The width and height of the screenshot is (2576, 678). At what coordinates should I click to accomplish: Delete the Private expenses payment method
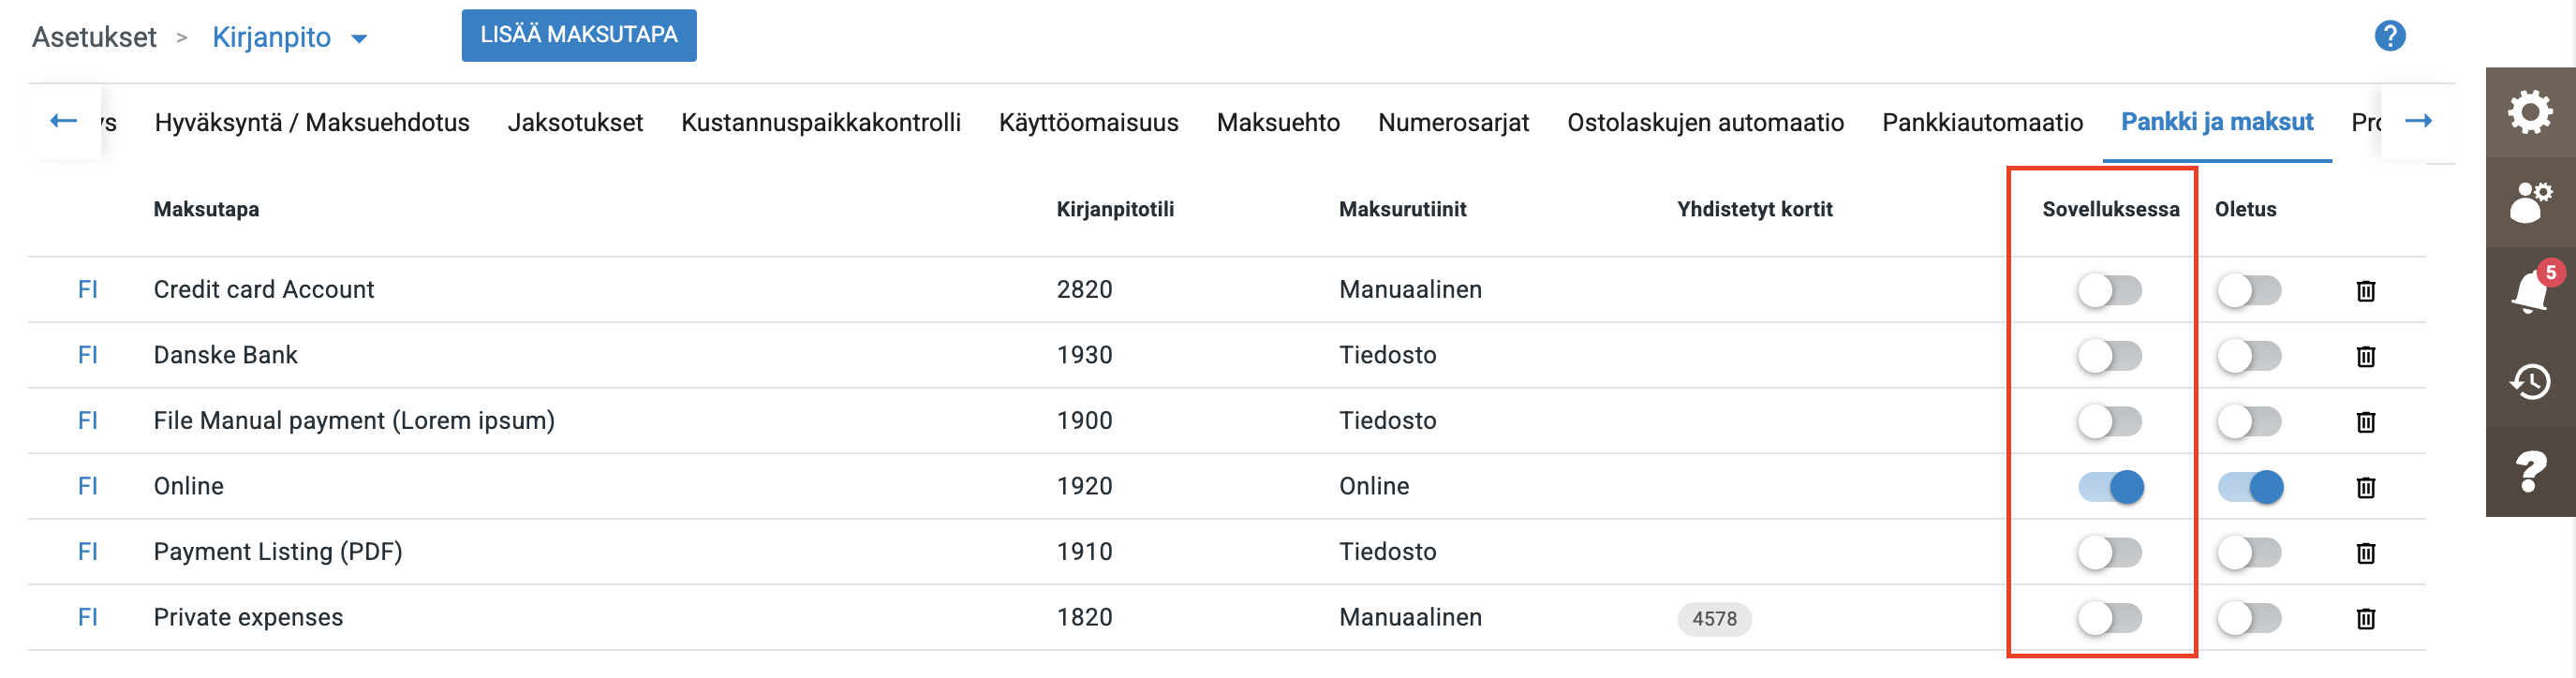[2365, 618]
